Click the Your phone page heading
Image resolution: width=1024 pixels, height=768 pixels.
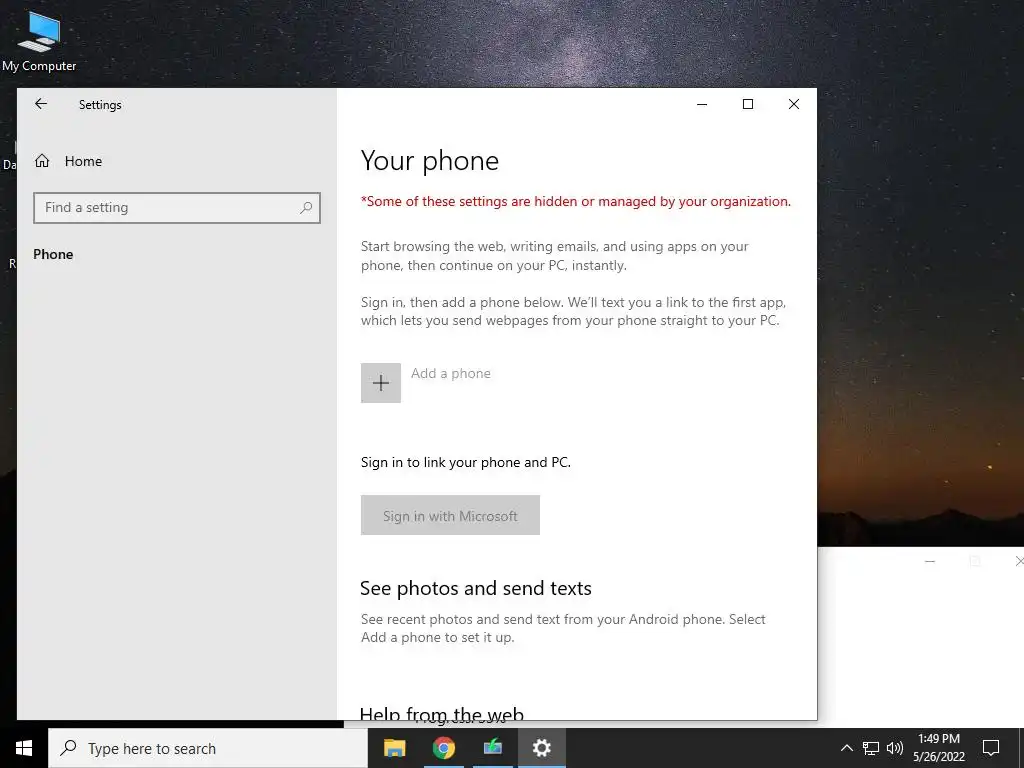430,161
